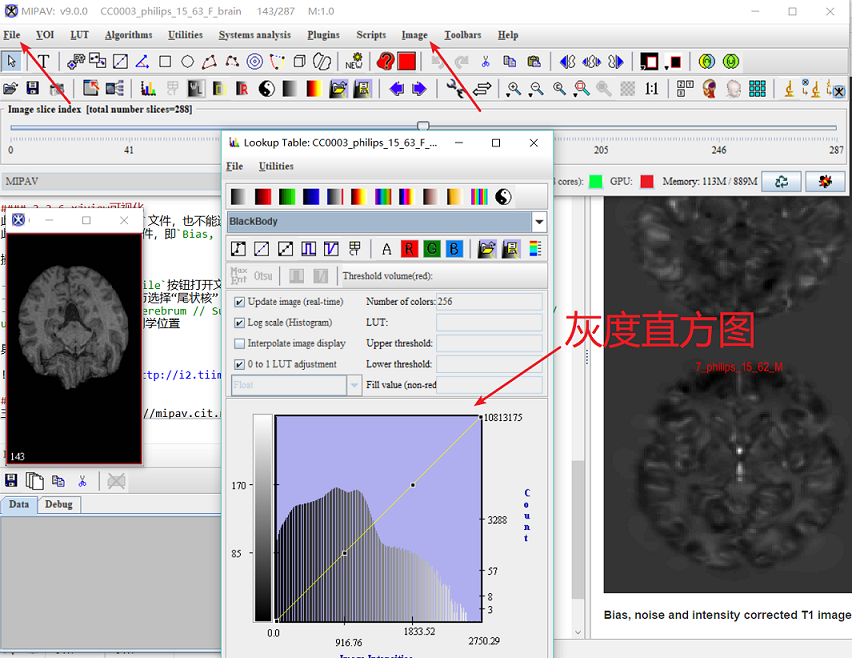Reset zoom with the 1:1 icon
The height and width of the screenshot is (658, 852).
click(x=651, y=89)
